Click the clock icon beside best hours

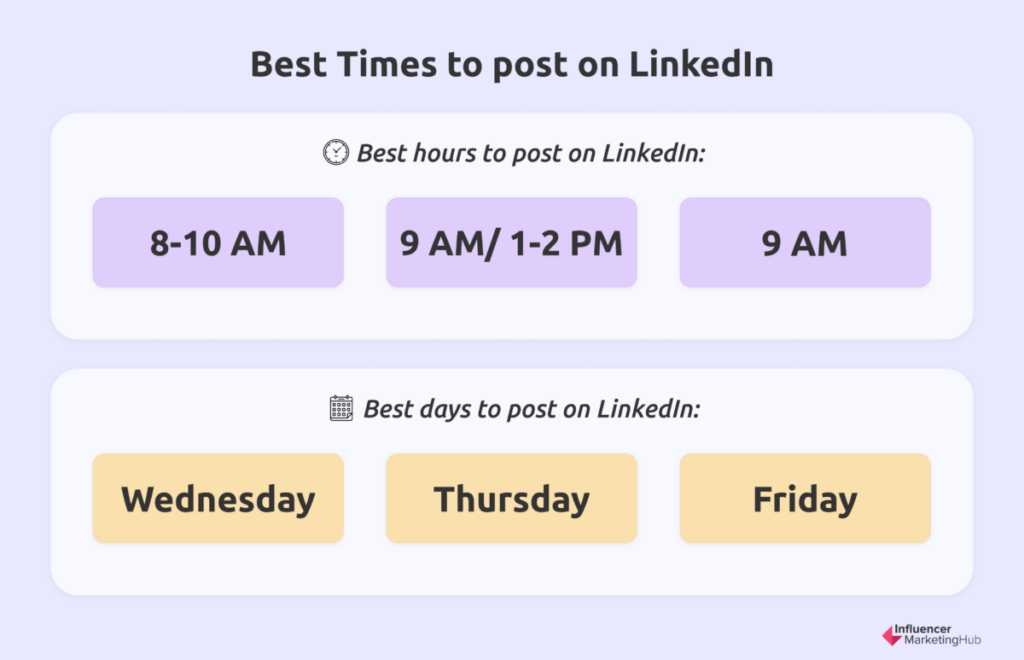tap(336, 152)
